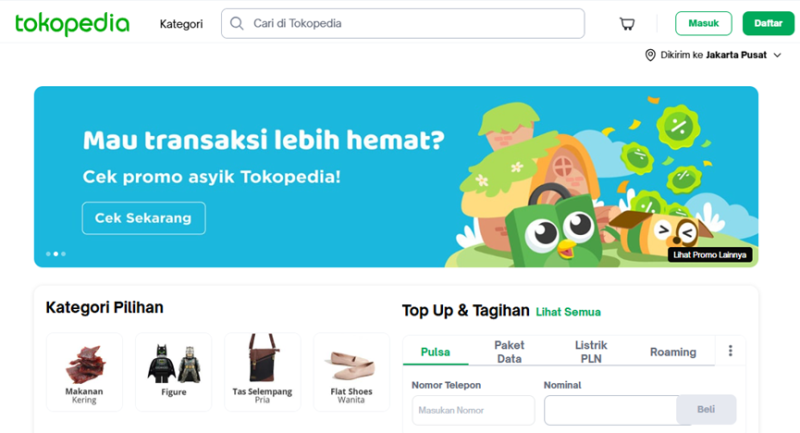Select the first banner carousel dot

48,253
